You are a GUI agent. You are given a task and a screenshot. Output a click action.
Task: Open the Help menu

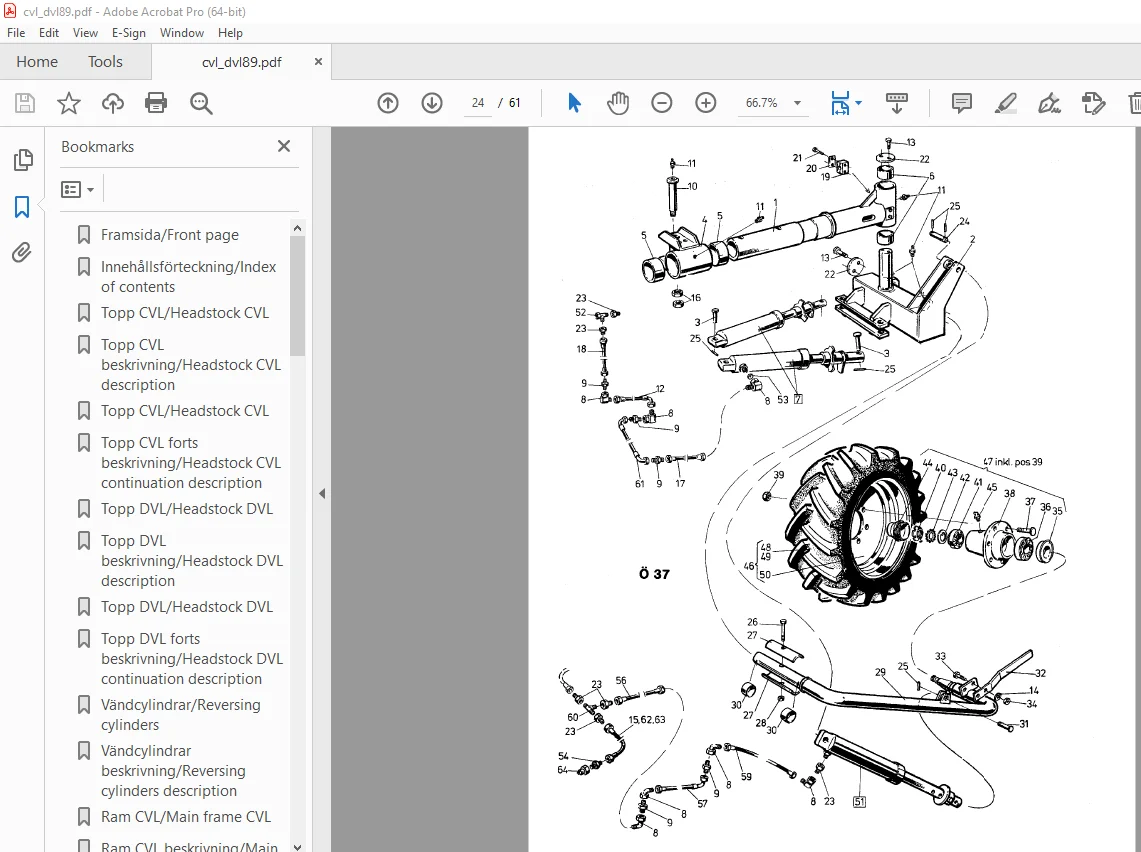pyautogui.click(x=230, y=33)
